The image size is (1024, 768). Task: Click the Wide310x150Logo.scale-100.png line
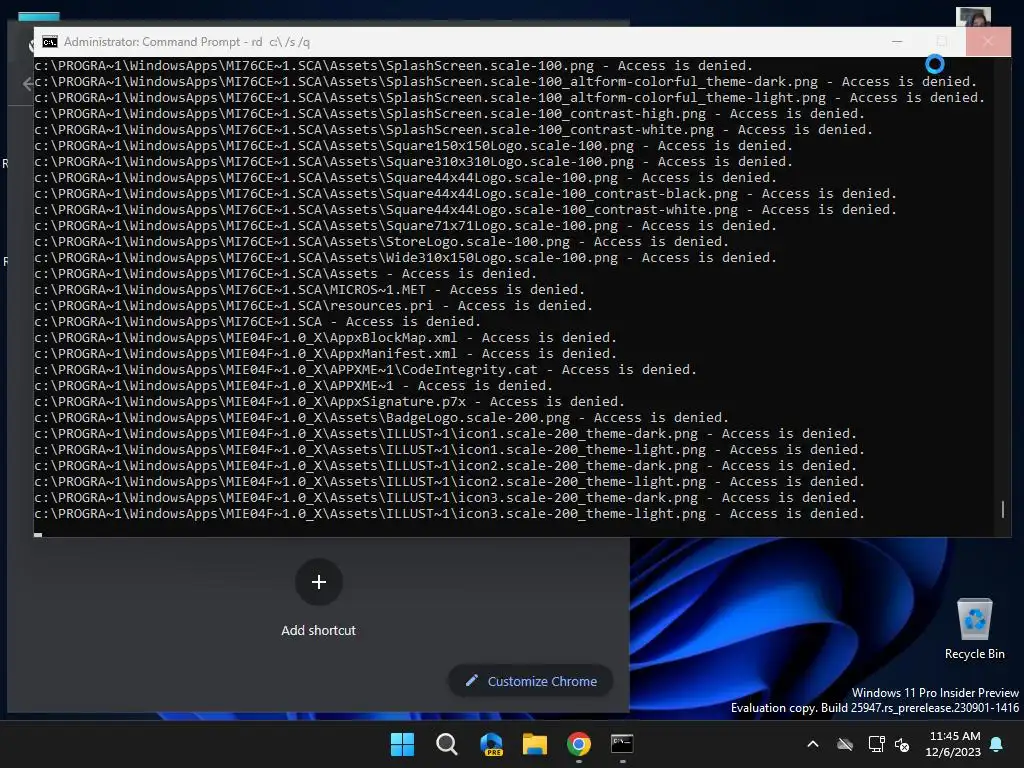406,257
